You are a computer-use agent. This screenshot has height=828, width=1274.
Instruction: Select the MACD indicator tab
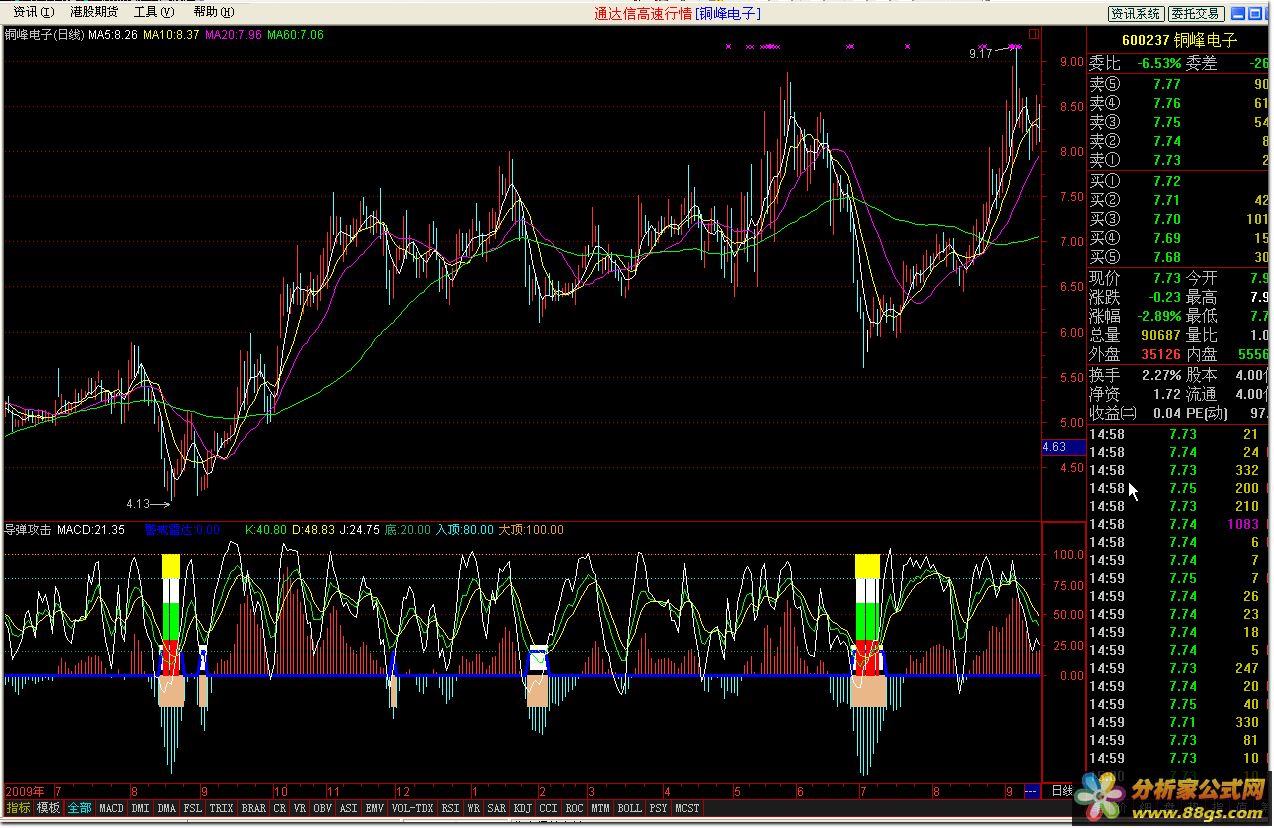tap(111, 808)
